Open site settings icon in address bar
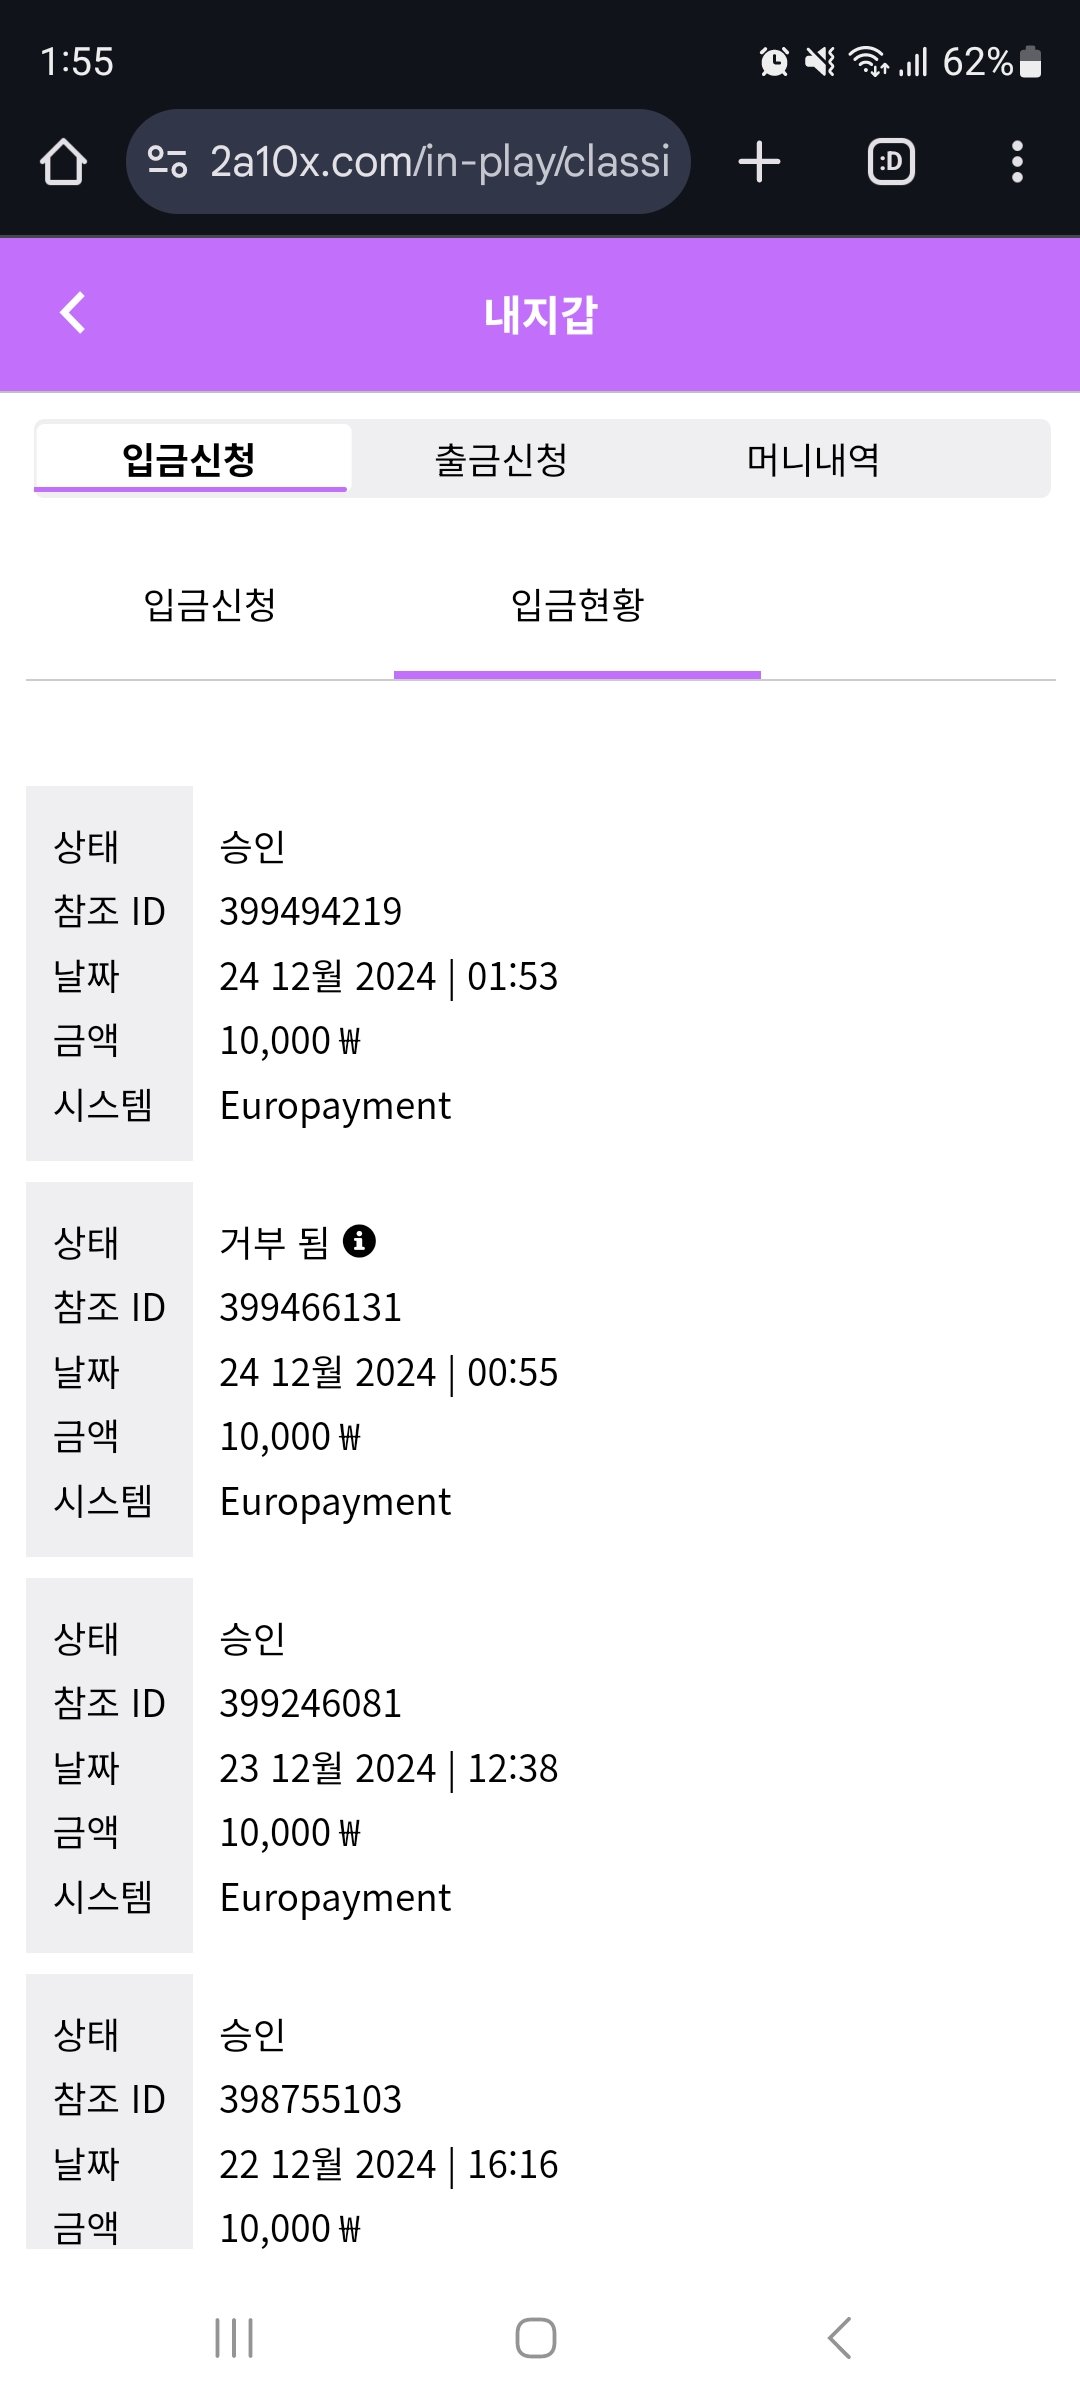1080x2400 pixels. tap(167, 162)
